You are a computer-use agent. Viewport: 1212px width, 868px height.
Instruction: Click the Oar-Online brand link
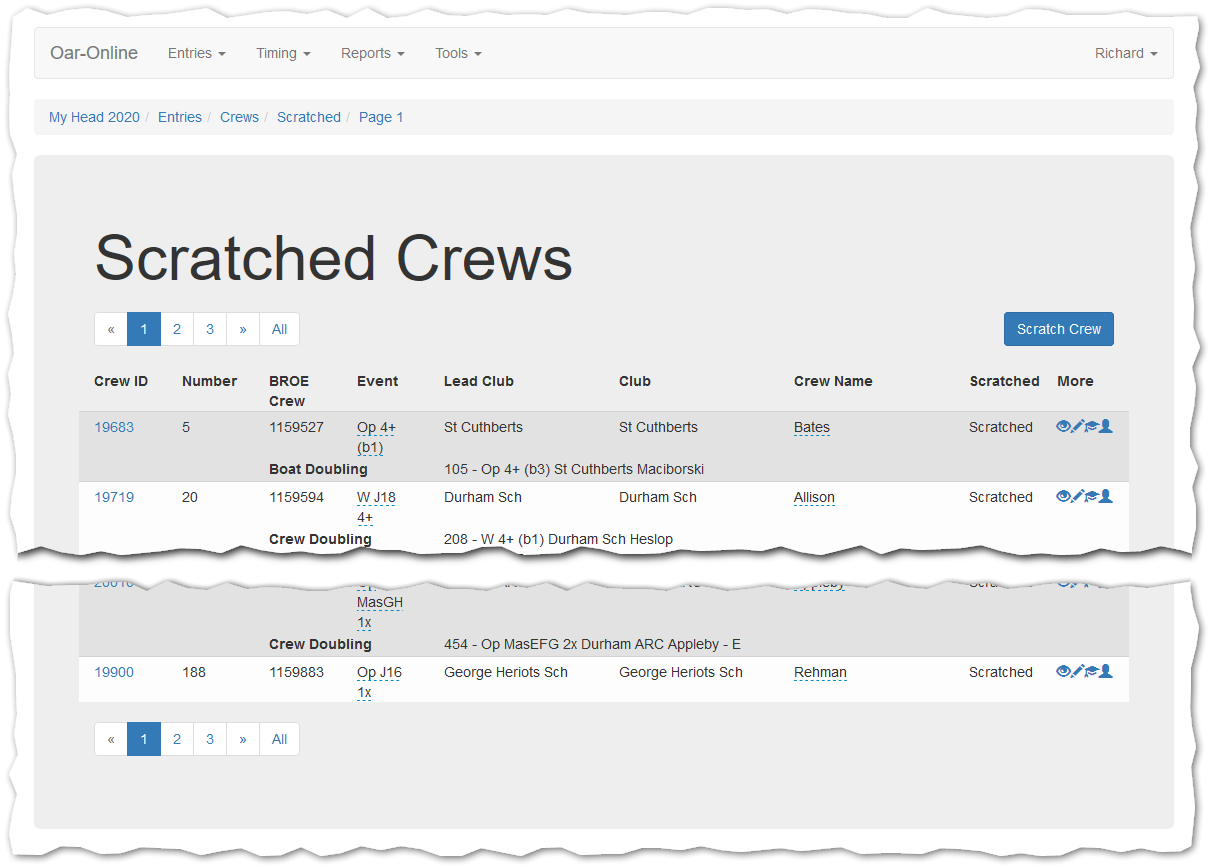94,53
